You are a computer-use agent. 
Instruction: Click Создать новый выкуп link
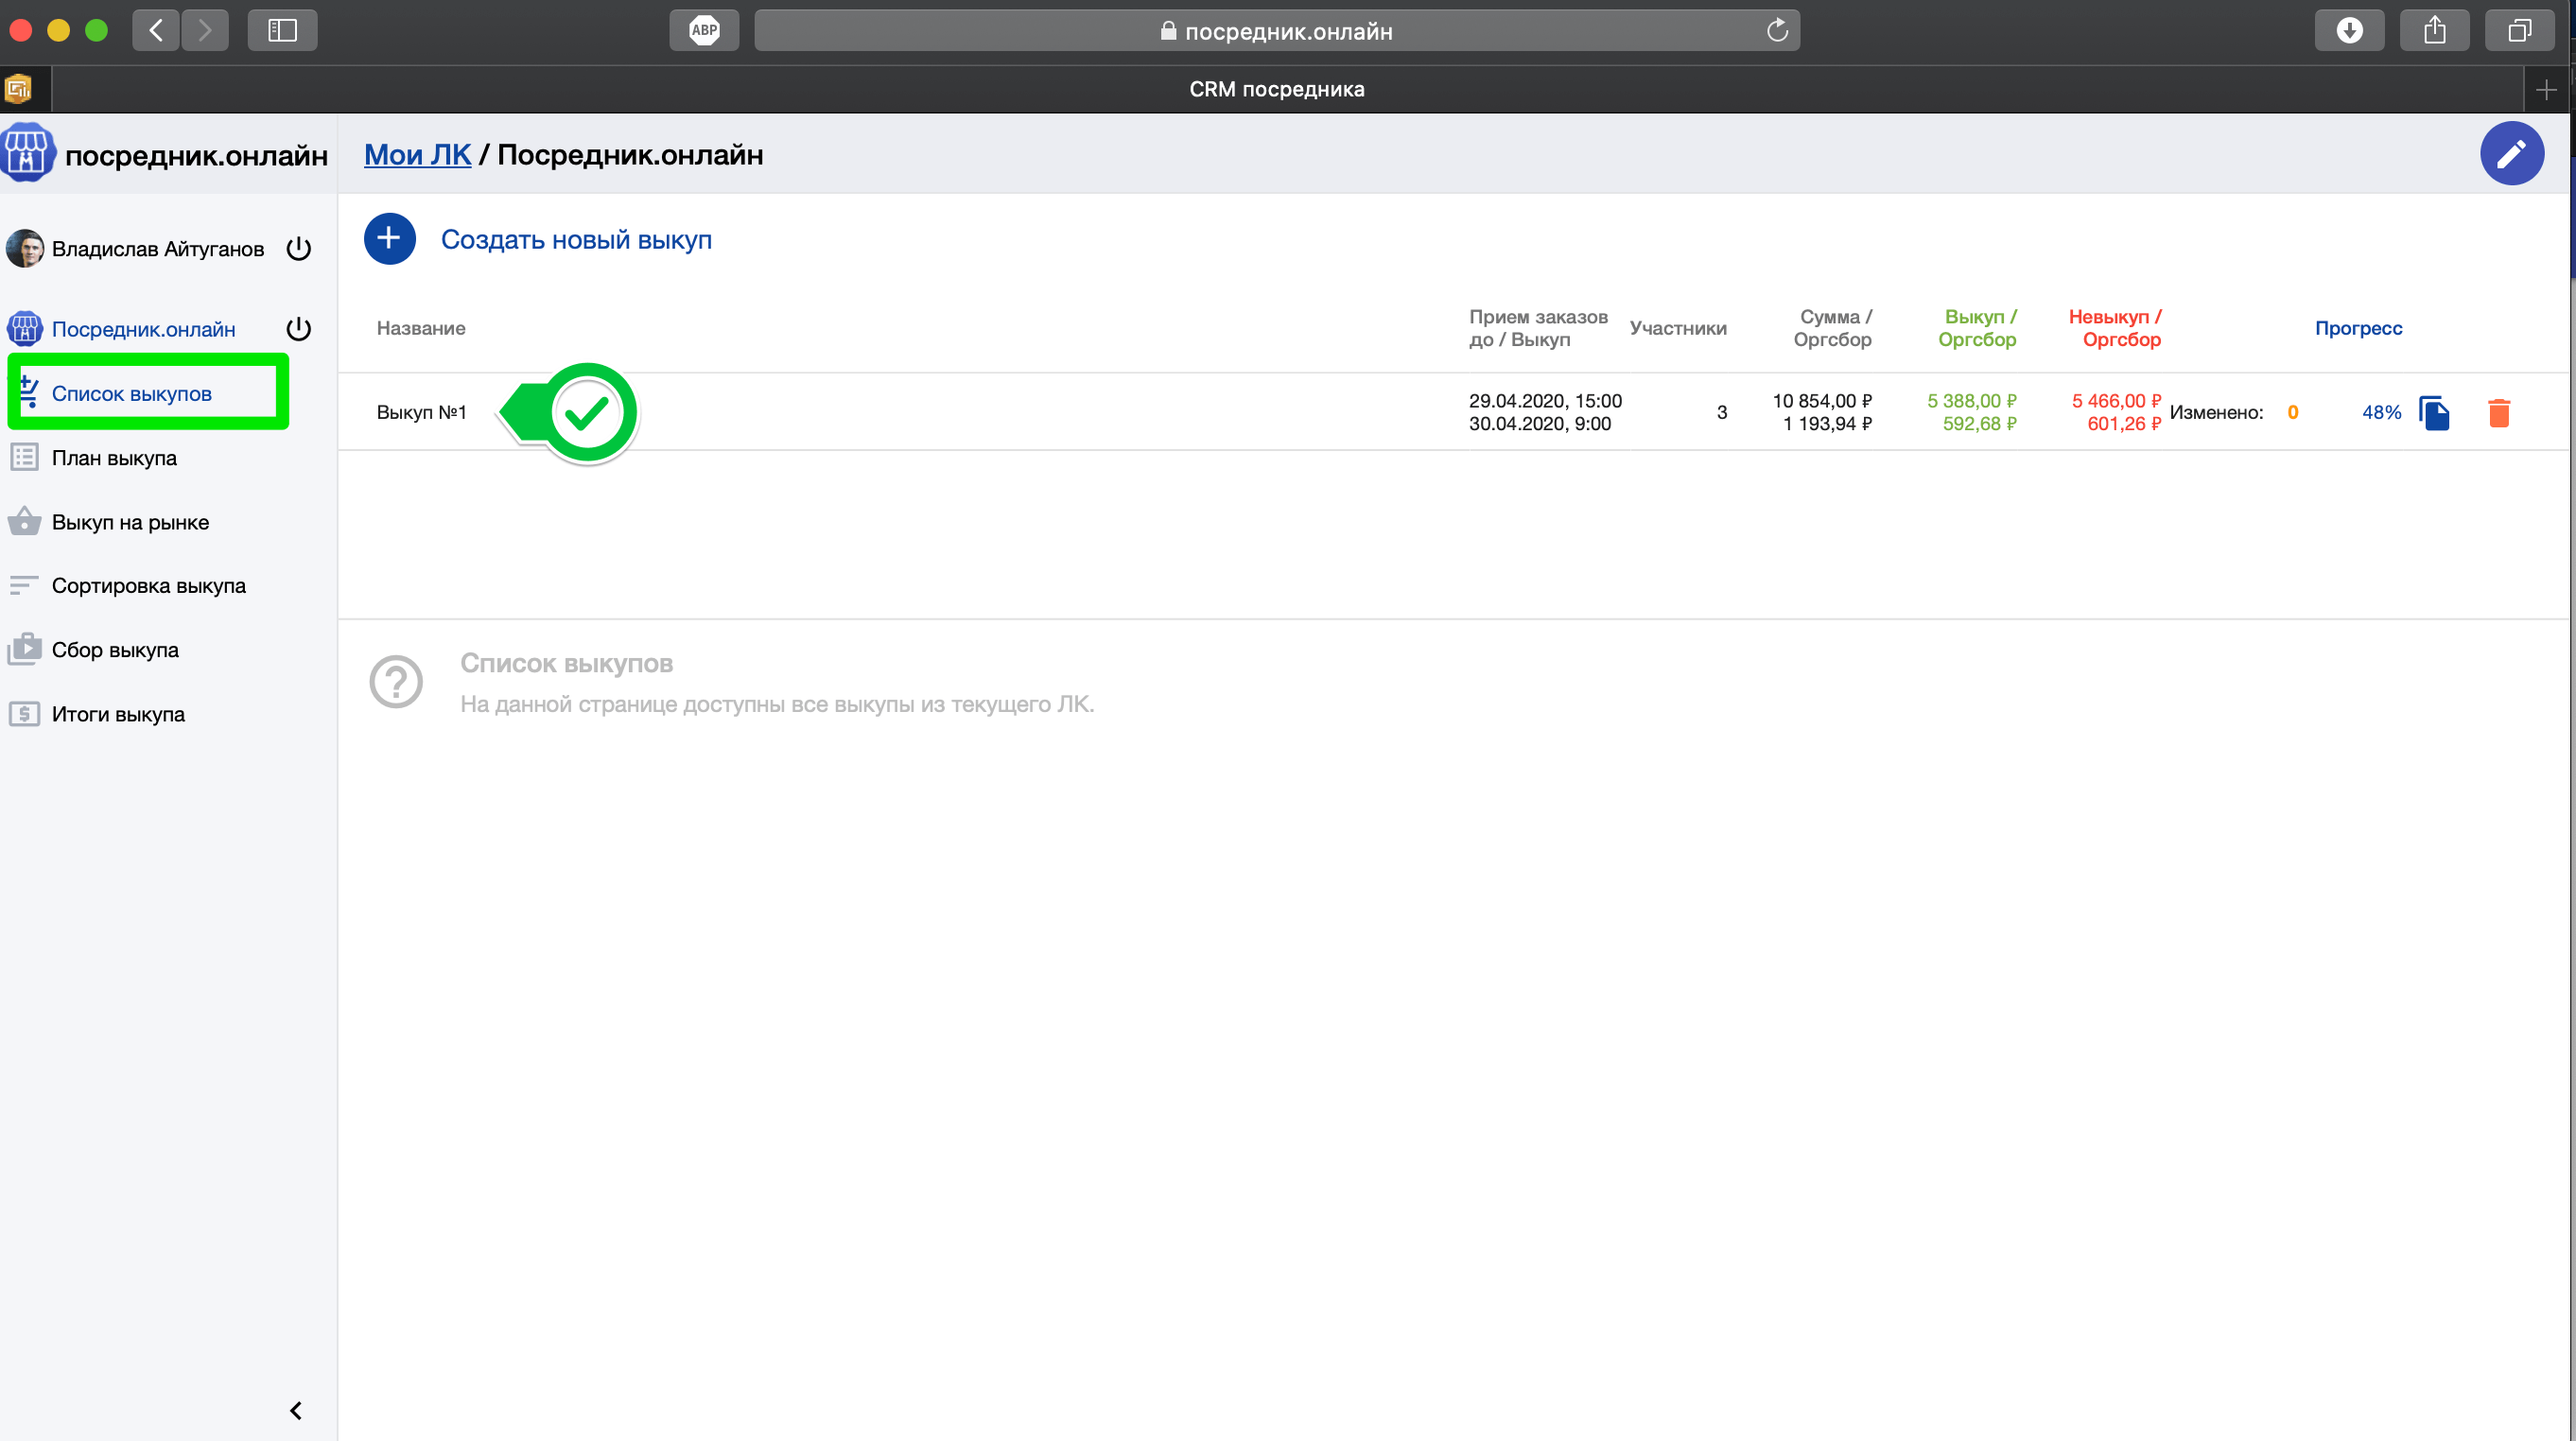pyautogui.click(x=576, y=240)
